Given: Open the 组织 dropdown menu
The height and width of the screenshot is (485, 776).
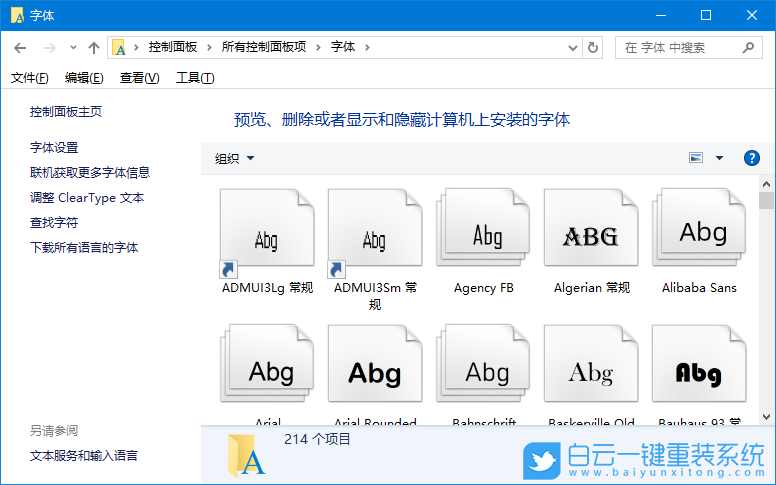Looking at the screenshot, I should [x=235, y=158].
